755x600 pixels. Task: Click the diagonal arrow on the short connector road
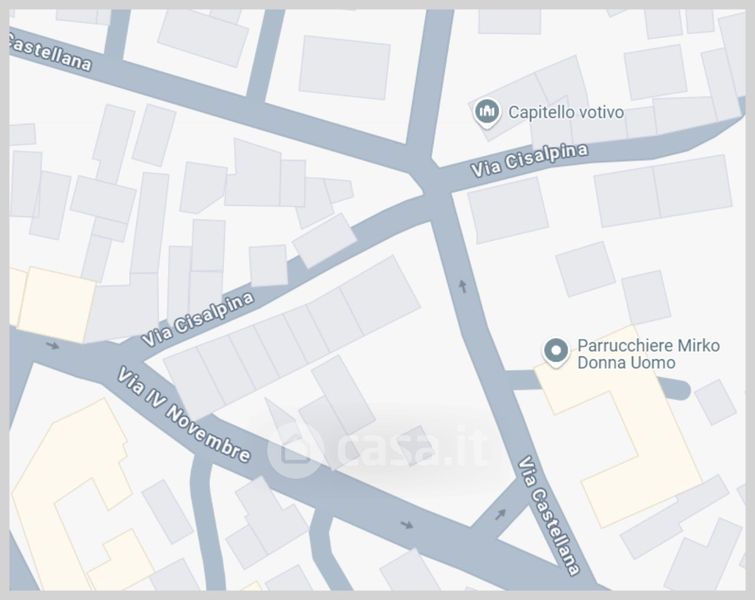[501, 514]
